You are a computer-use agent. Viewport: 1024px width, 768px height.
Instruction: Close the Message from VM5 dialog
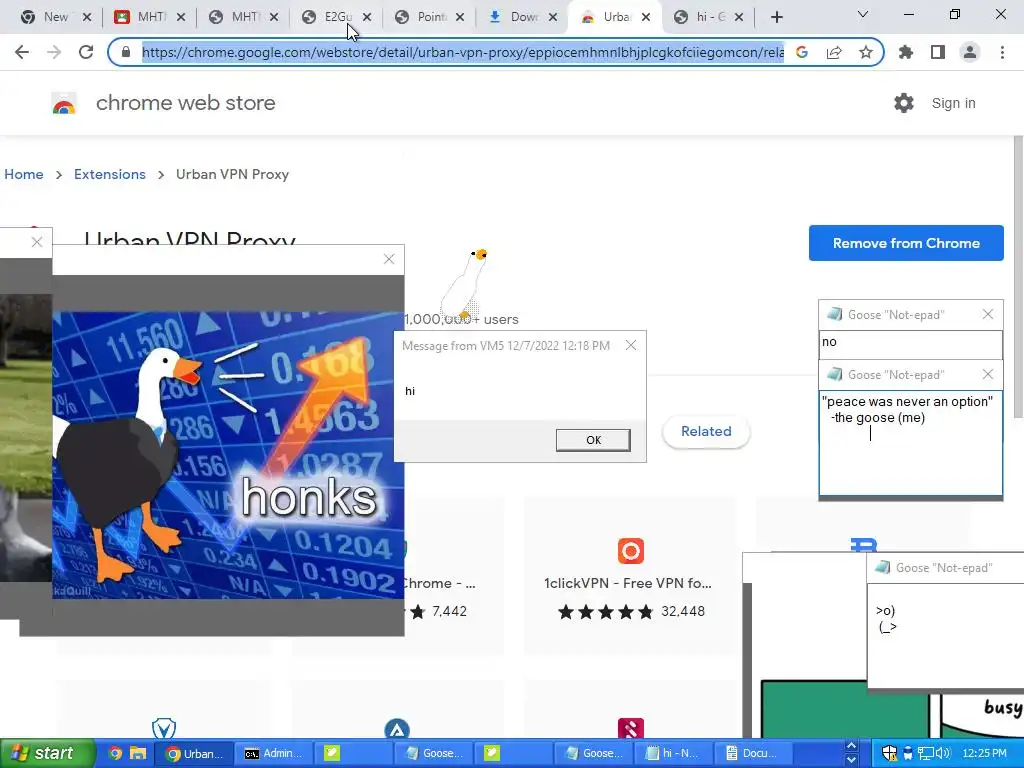pyautogui.click(x=630, y=345)
